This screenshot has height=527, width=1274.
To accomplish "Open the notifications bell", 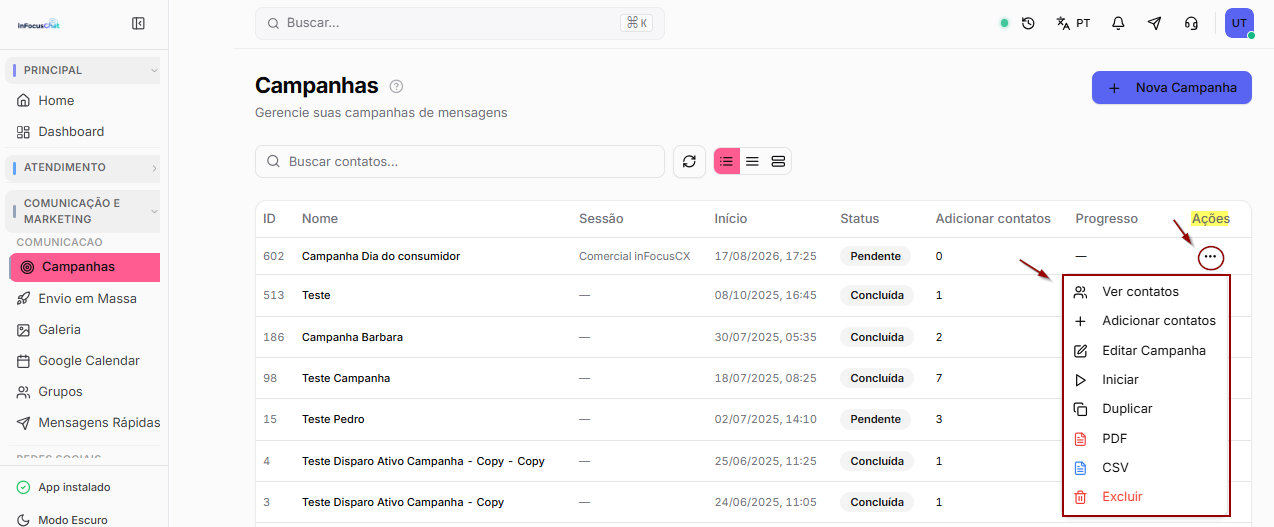I will tap(1118, 23).
